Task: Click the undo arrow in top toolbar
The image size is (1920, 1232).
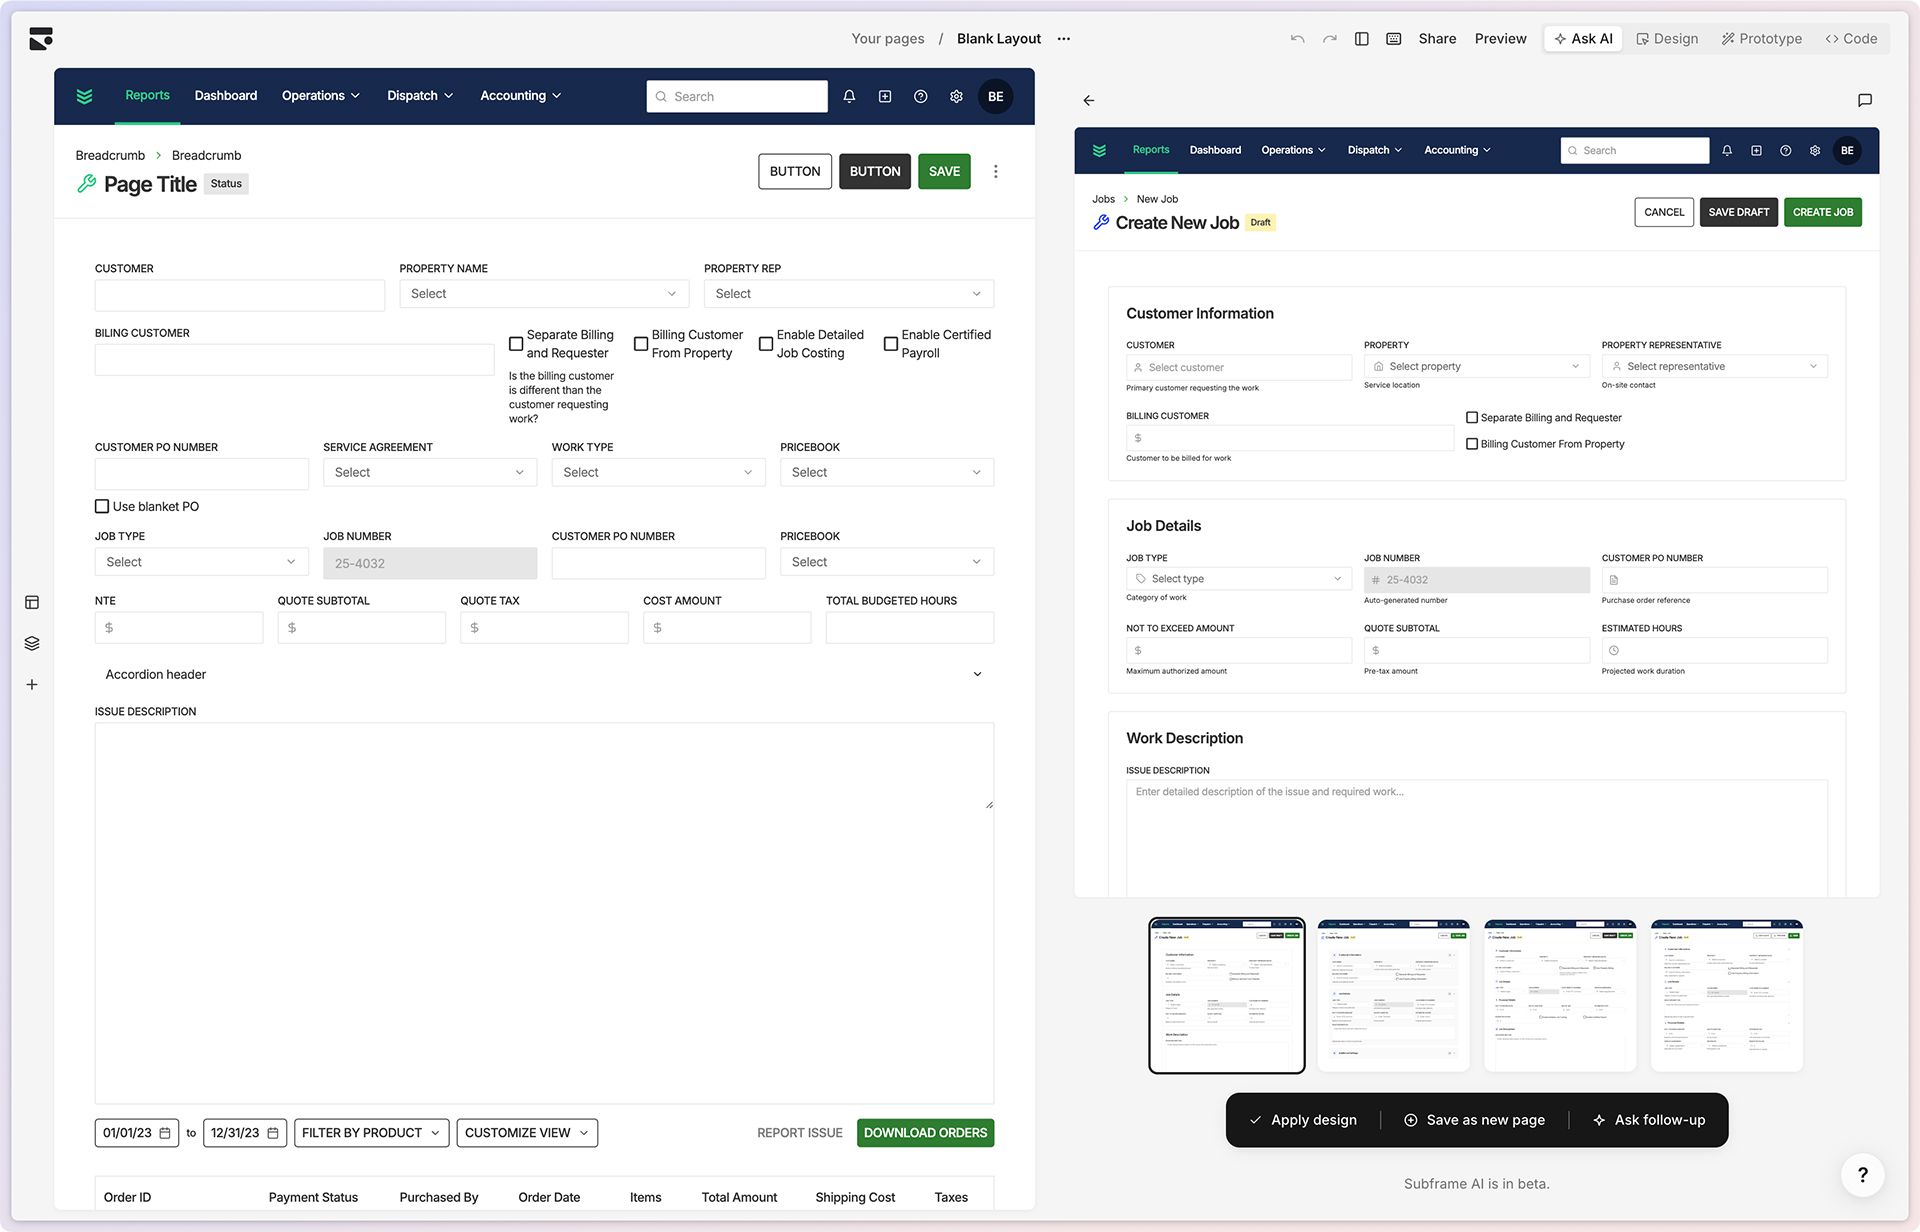Action: click(x=1297, y=39)
